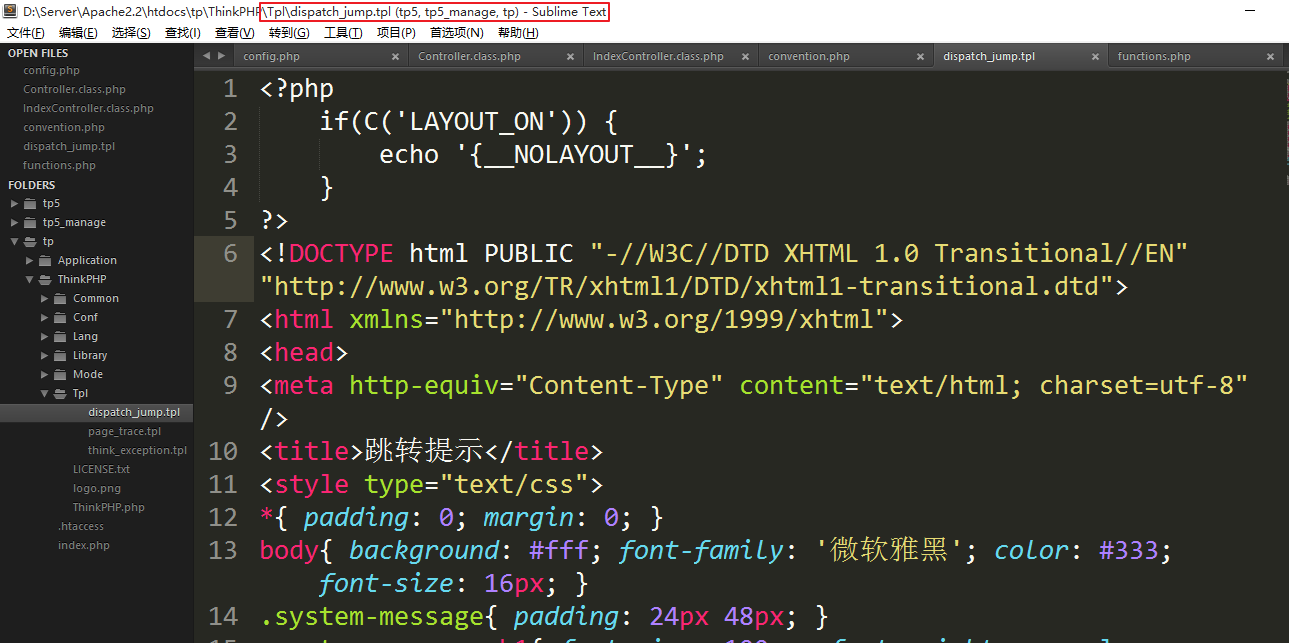Open page_trace.tpl from the sidebar tree

(x=124, y=431)
